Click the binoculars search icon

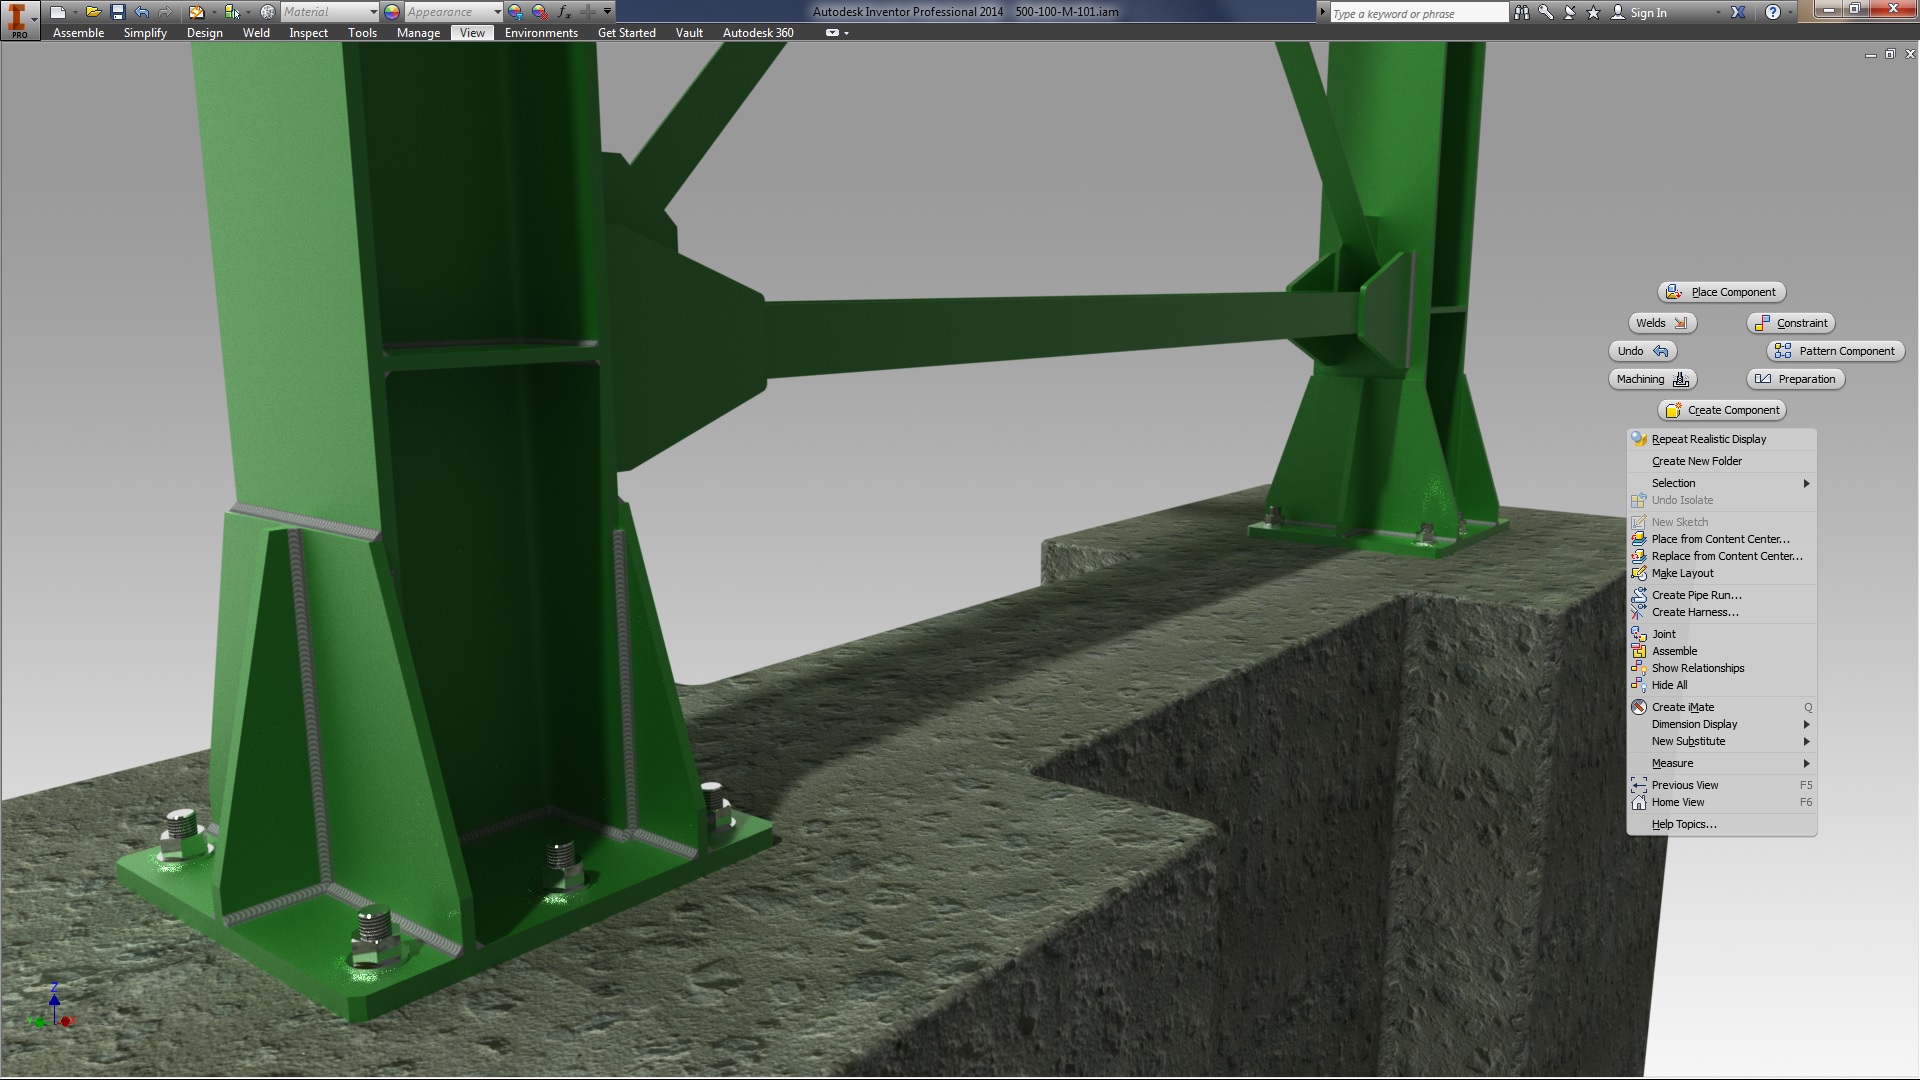click(1521, 13)
